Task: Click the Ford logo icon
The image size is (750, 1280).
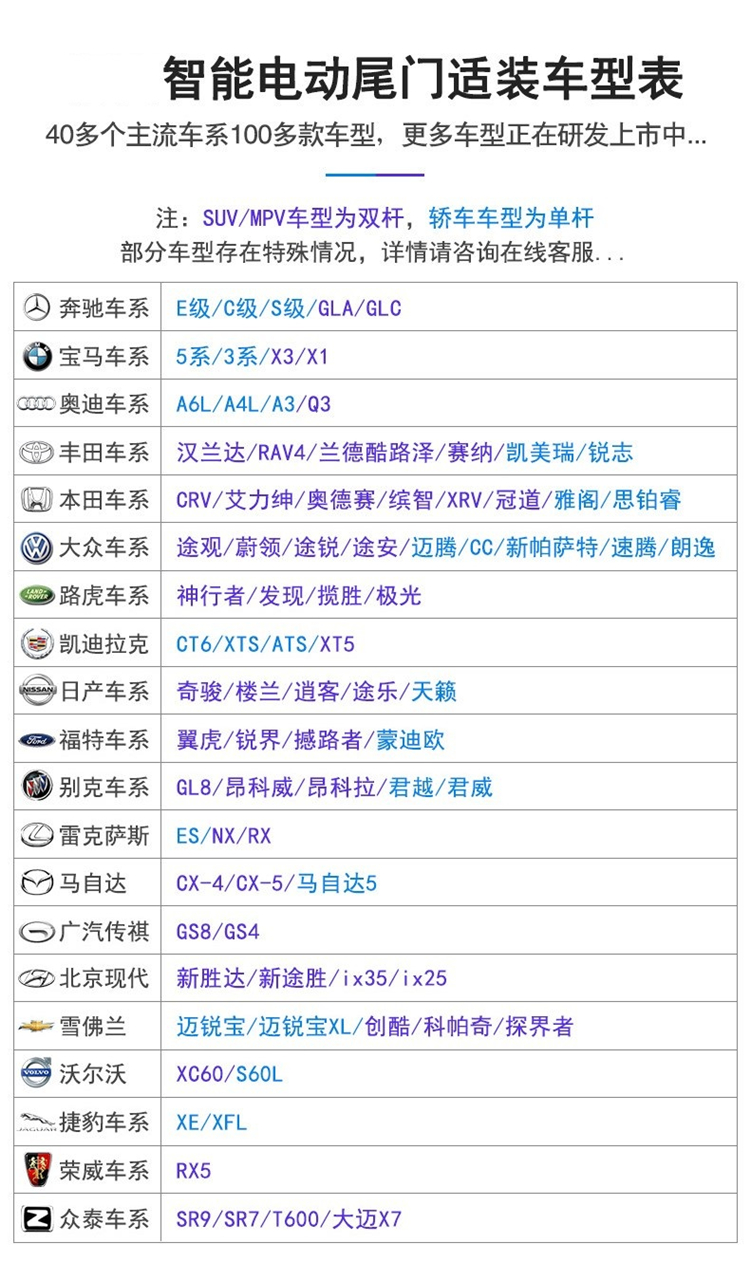Action: click(37, 740)
